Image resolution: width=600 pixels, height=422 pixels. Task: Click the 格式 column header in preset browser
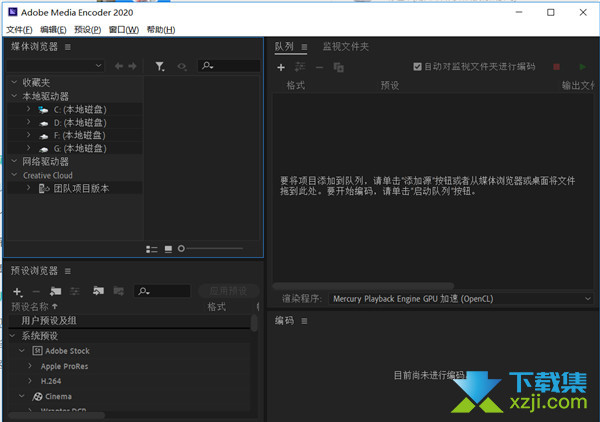click(217, 306)
